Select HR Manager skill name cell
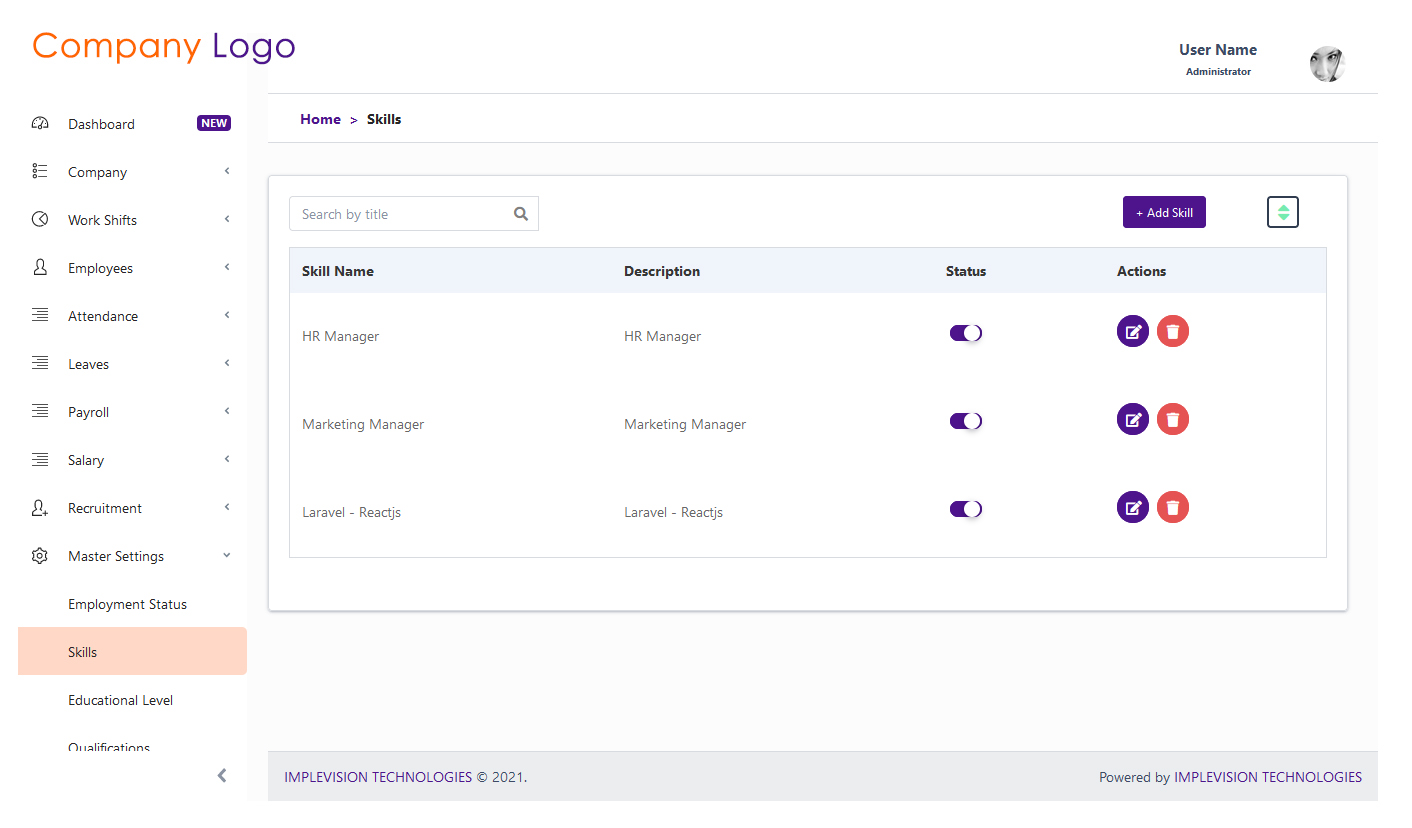The image size is (1412, 828). click(340, 336)
